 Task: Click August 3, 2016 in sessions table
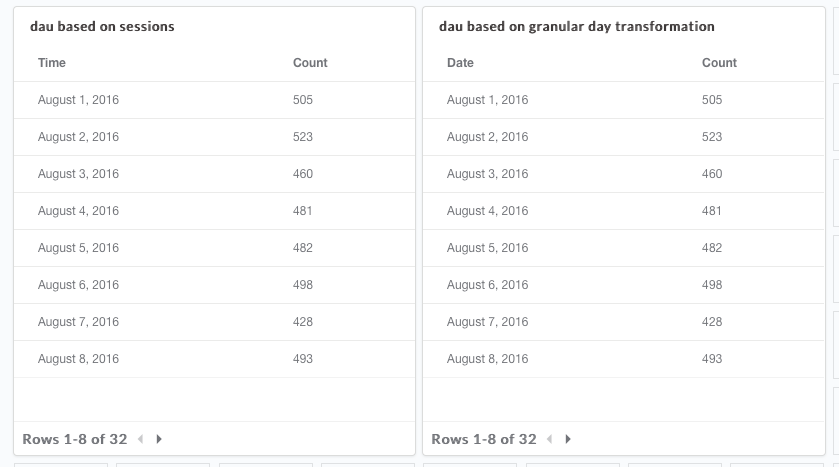coord(78,174)
